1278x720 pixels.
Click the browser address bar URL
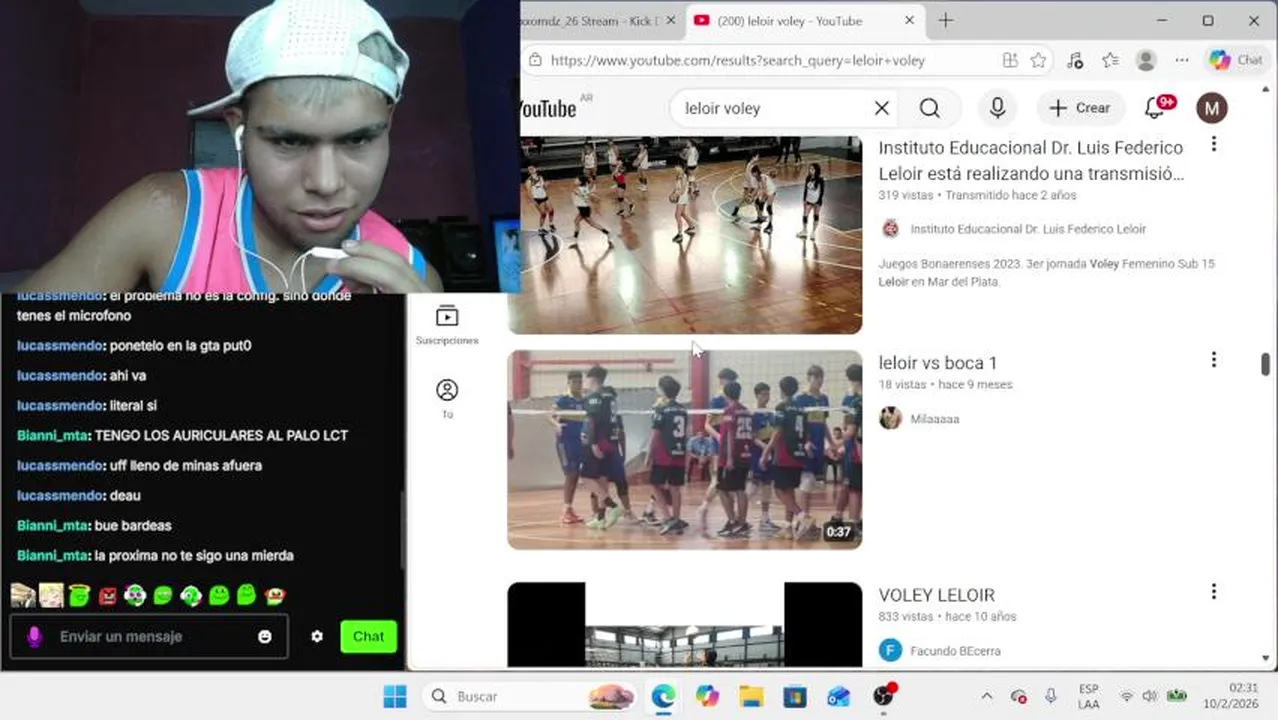[x=737, y=60]
